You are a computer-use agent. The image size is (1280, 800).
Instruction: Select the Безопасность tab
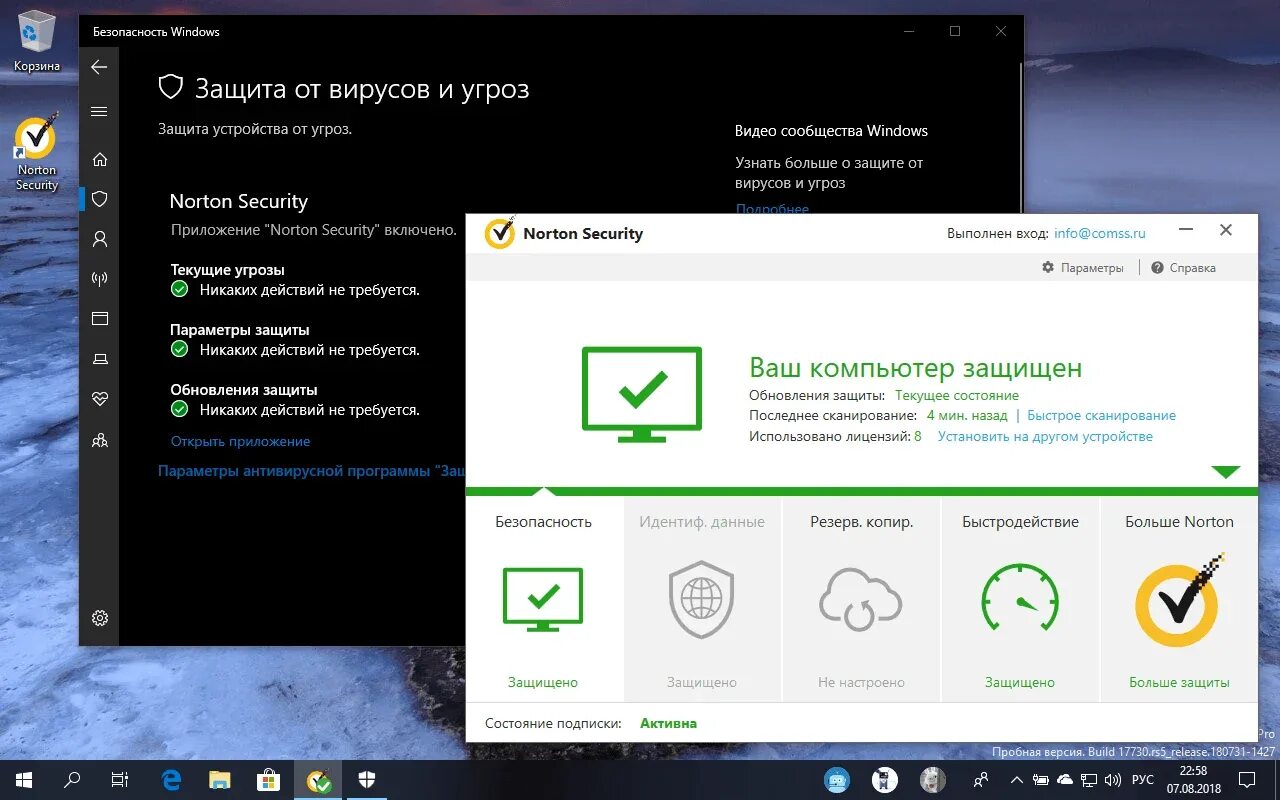[x=543, y=522]
